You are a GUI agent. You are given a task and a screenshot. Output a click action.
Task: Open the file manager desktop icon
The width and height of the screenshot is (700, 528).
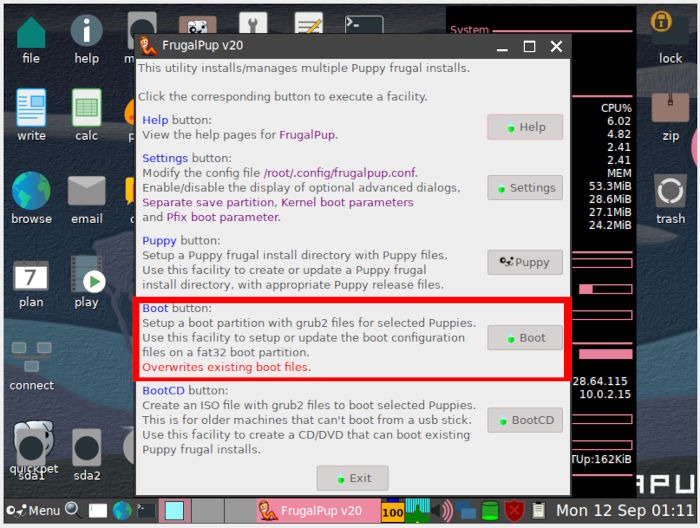pos(31,33)
